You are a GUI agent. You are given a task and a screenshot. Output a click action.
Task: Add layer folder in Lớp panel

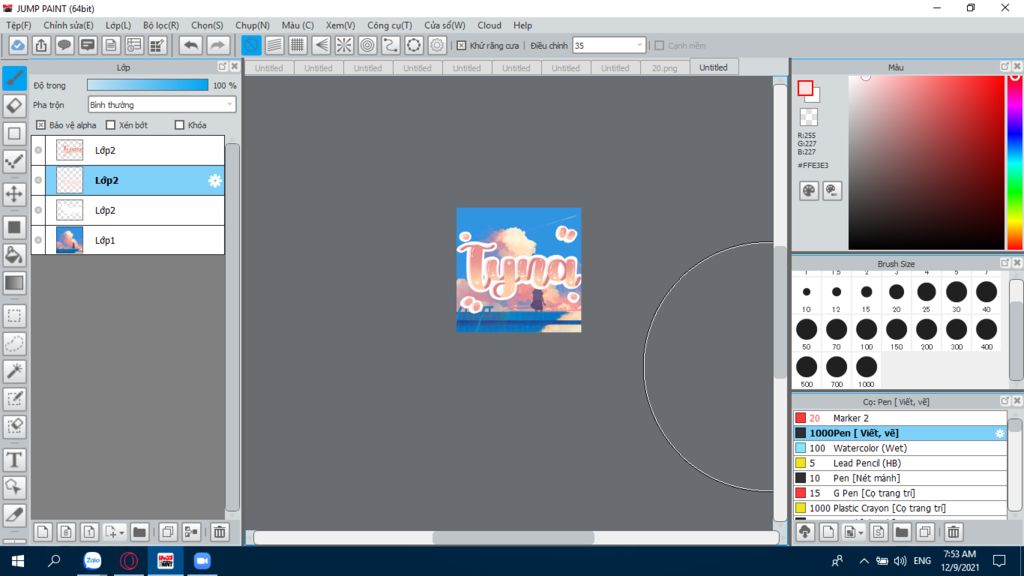pyautogui.click(x=139, y=532)
